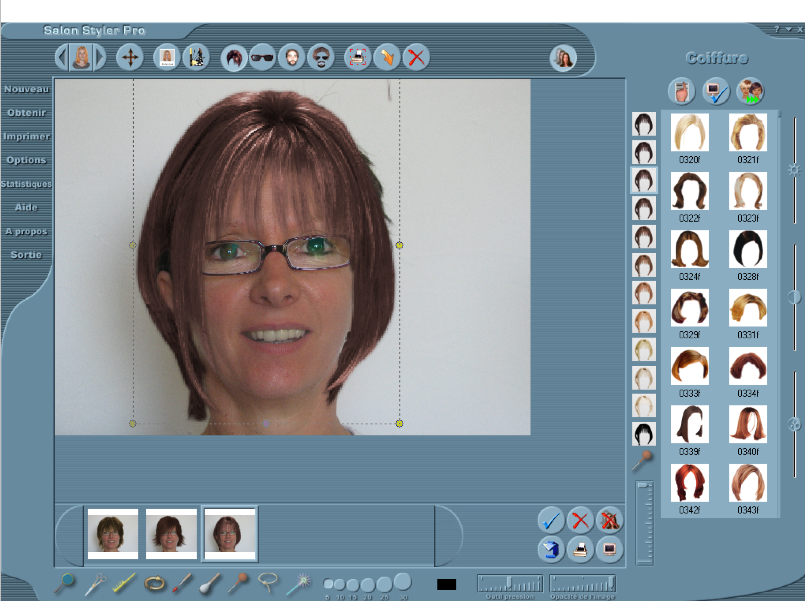Select the yellow comb tool
The height and width of the screenshot is (601, 805).
[x=124, y=583]
